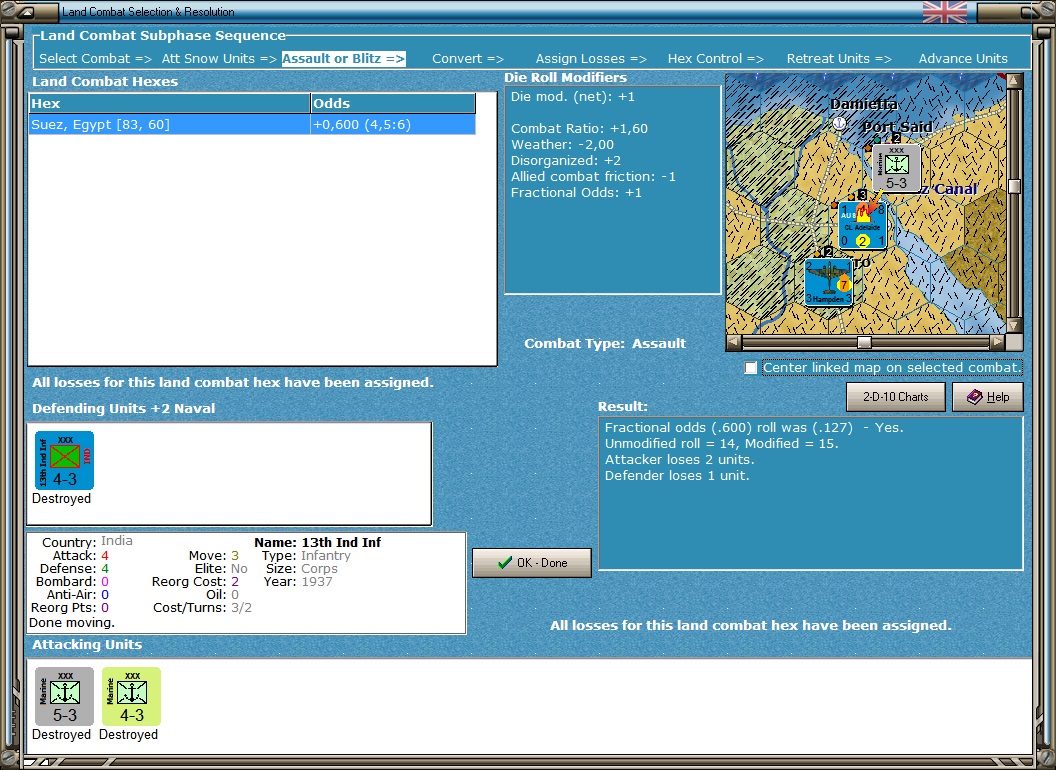The height and width of the screenshot is (770, 1056).
Task: Click the Hampden bomber counter on the map
Action: click(x=828, y=282)
